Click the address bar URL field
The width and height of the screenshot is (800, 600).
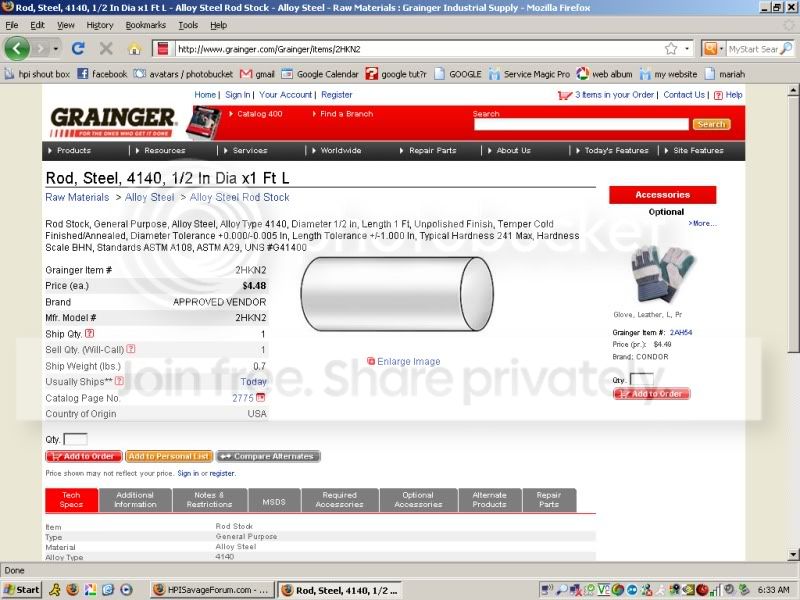(x=418, y=49)
